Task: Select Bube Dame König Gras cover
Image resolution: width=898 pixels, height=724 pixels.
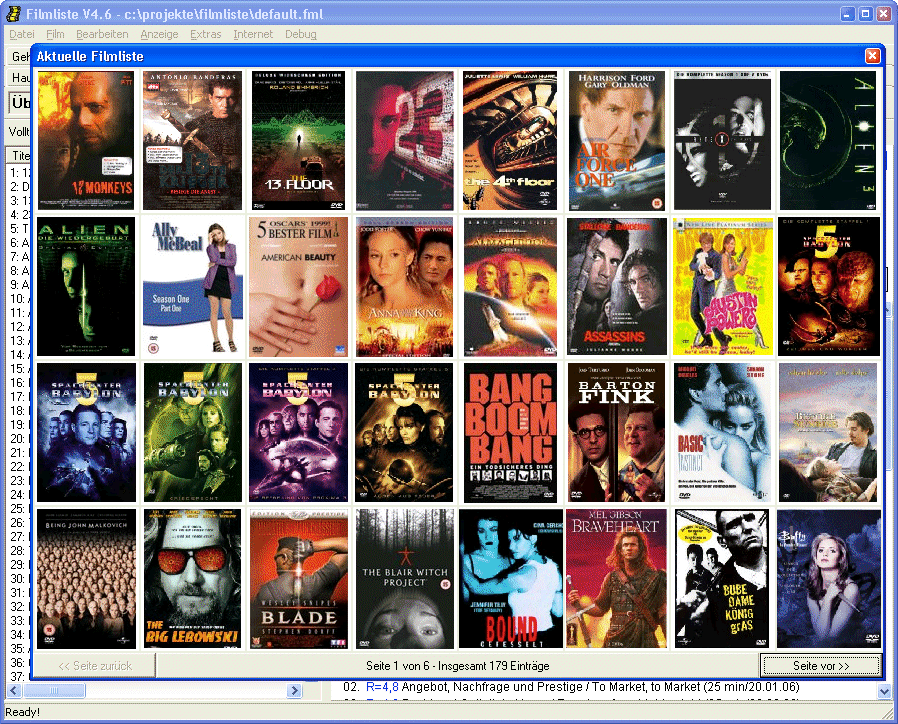Action: click(723, 579)
